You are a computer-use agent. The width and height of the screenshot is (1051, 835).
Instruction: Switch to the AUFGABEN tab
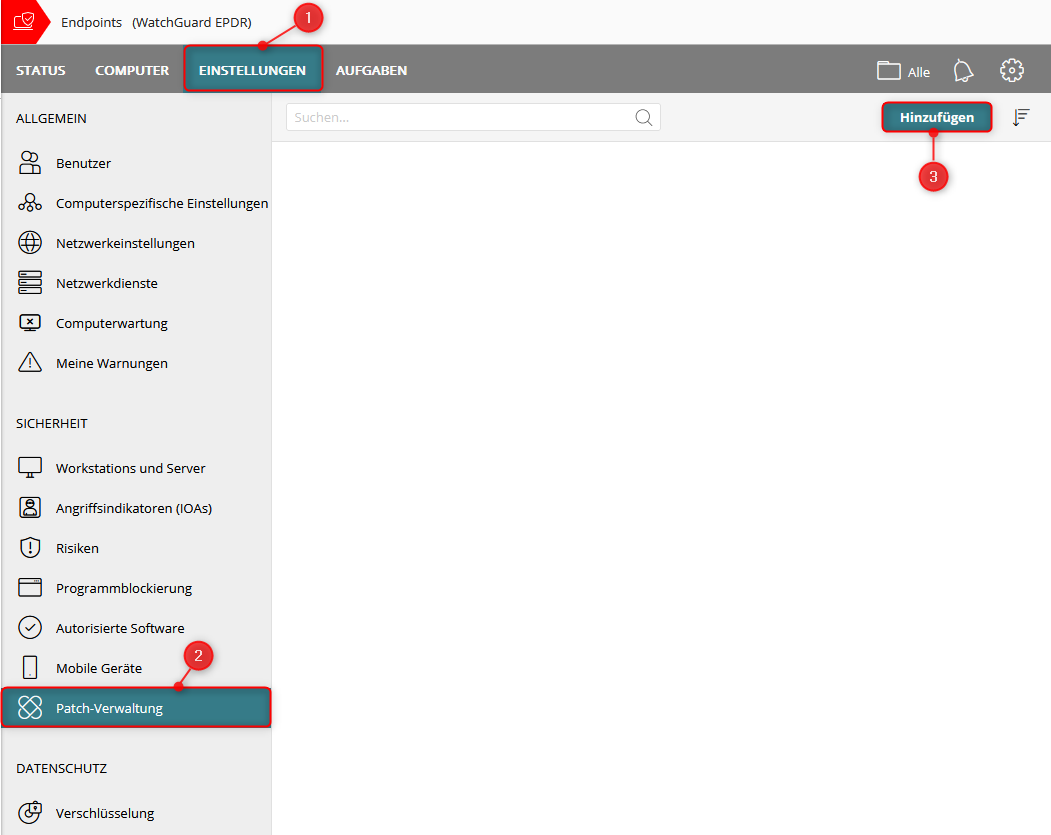371,71
